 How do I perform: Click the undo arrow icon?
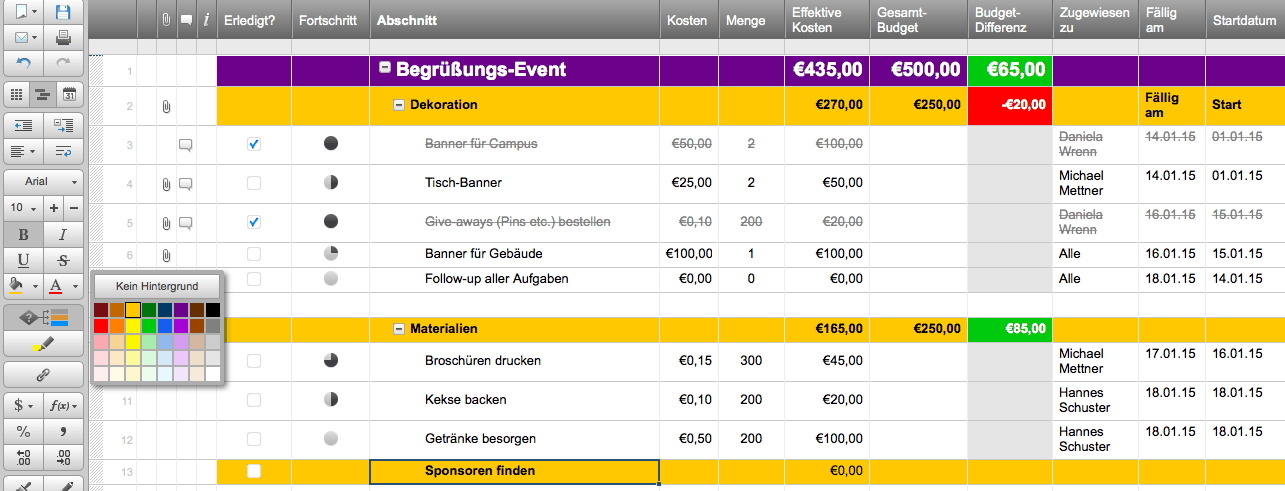24,62
